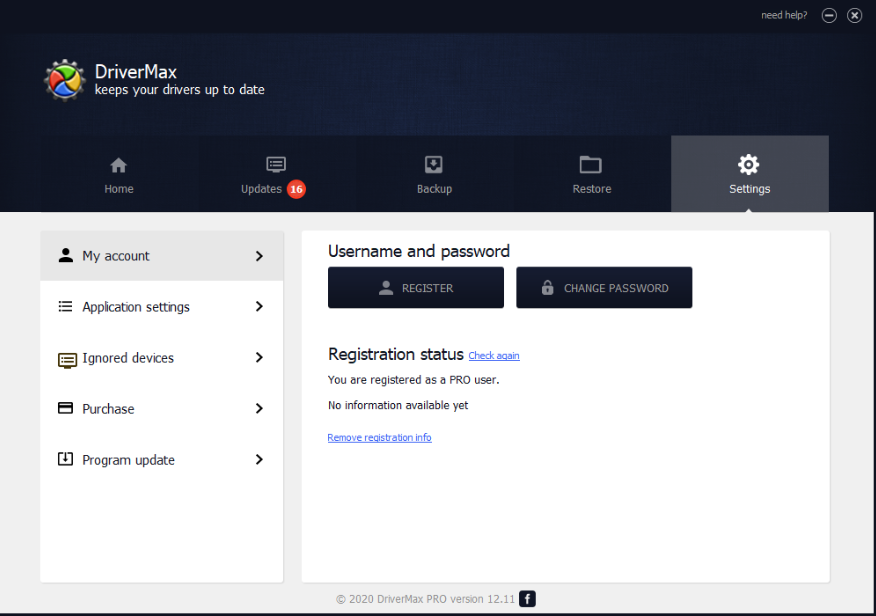Minimize the DriverMax window
876x616 pixels.
click(829, 16)
